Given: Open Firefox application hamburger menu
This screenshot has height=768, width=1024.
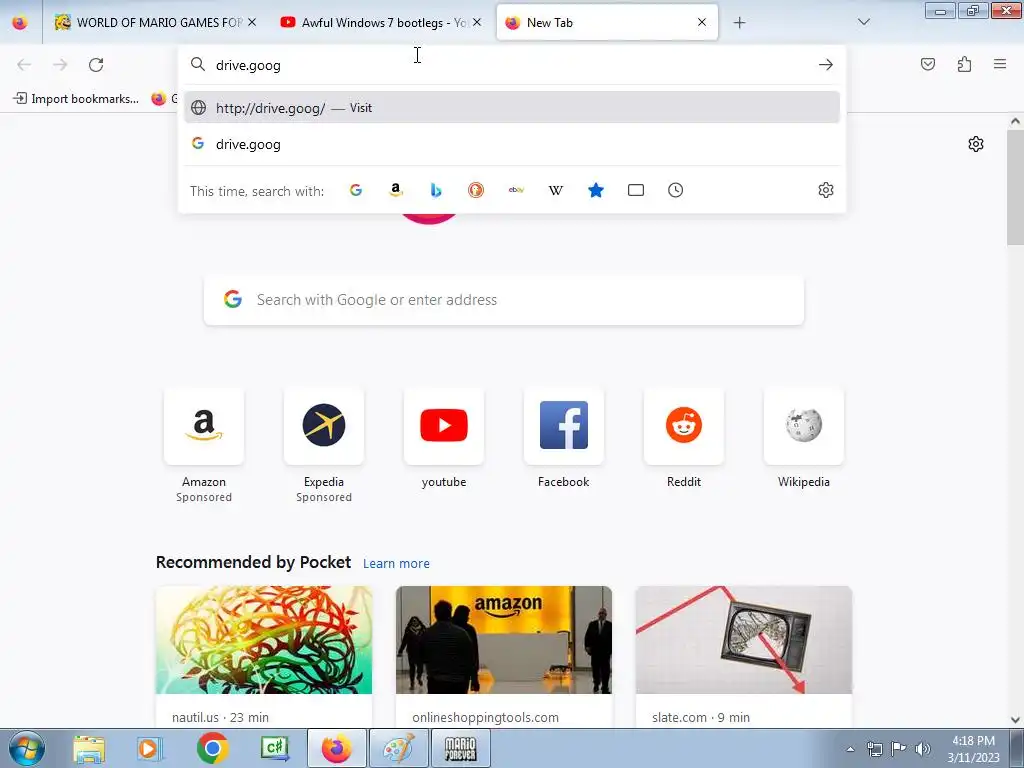Looking at the screenshot, I should pos(1000,64).
